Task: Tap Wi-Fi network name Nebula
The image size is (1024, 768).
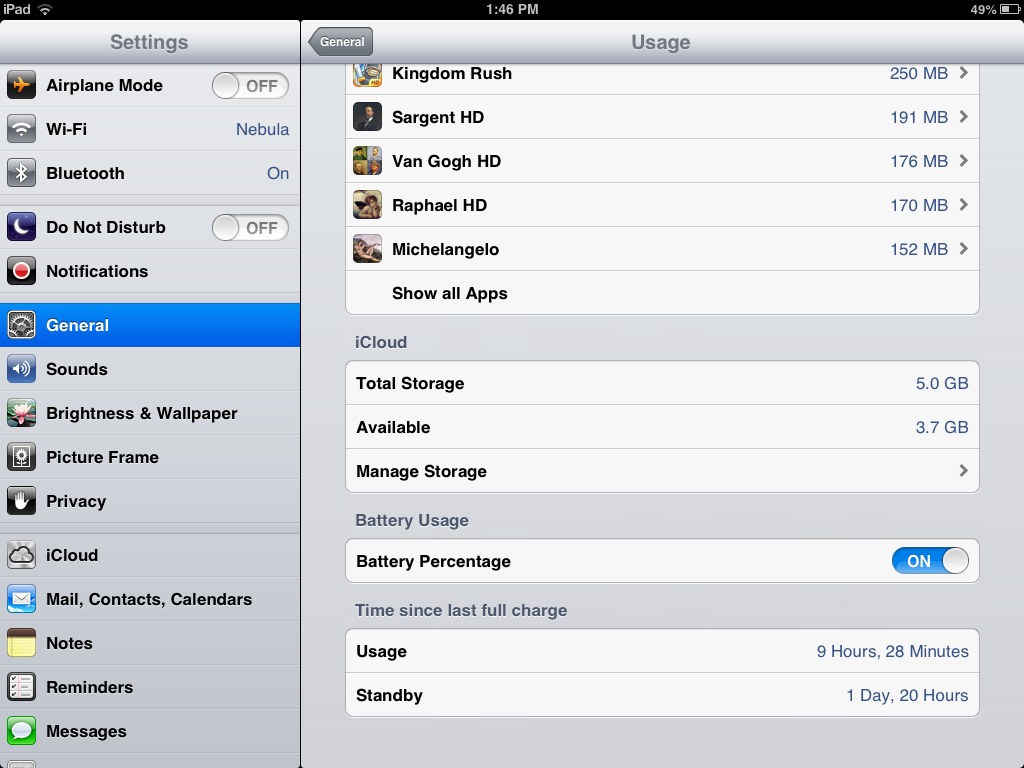Action: click(263, 129)
